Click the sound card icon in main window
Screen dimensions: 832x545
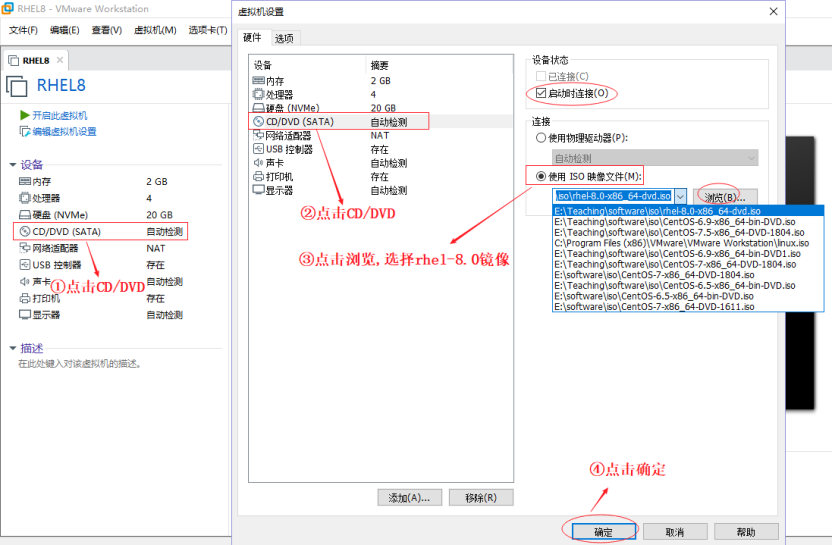(x=24, y=281)
